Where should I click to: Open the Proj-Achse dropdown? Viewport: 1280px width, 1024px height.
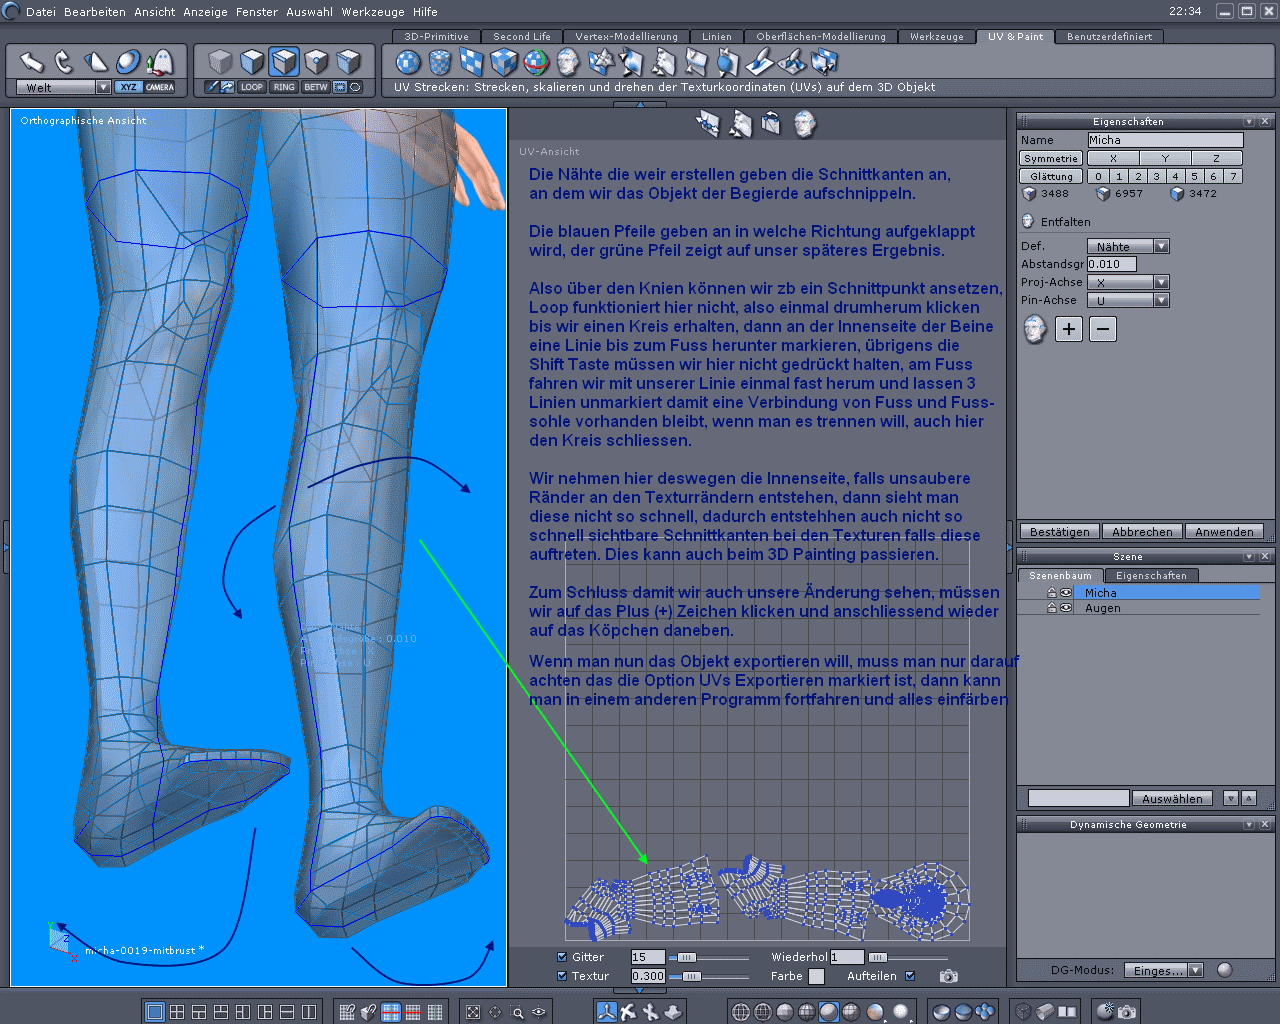1161,282
